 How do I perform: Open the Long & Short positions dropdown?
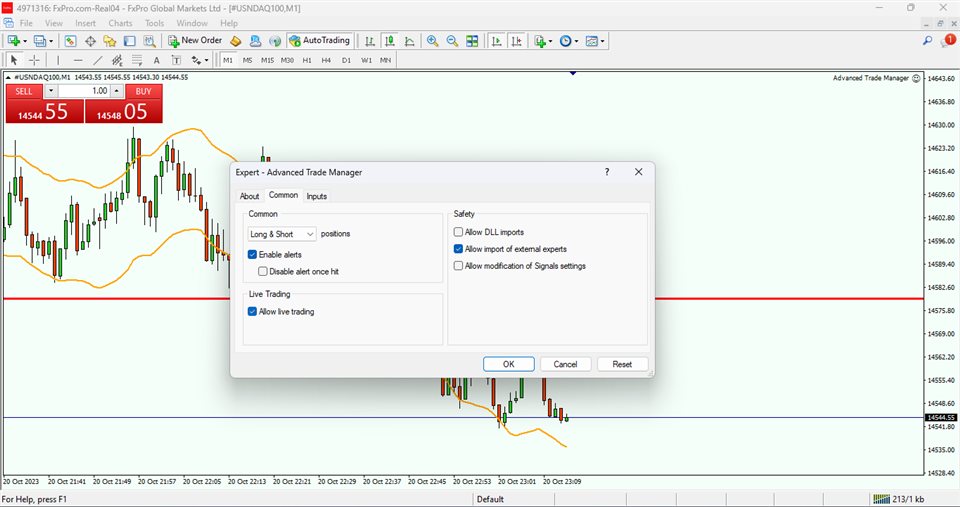click(x=282, y=234)
